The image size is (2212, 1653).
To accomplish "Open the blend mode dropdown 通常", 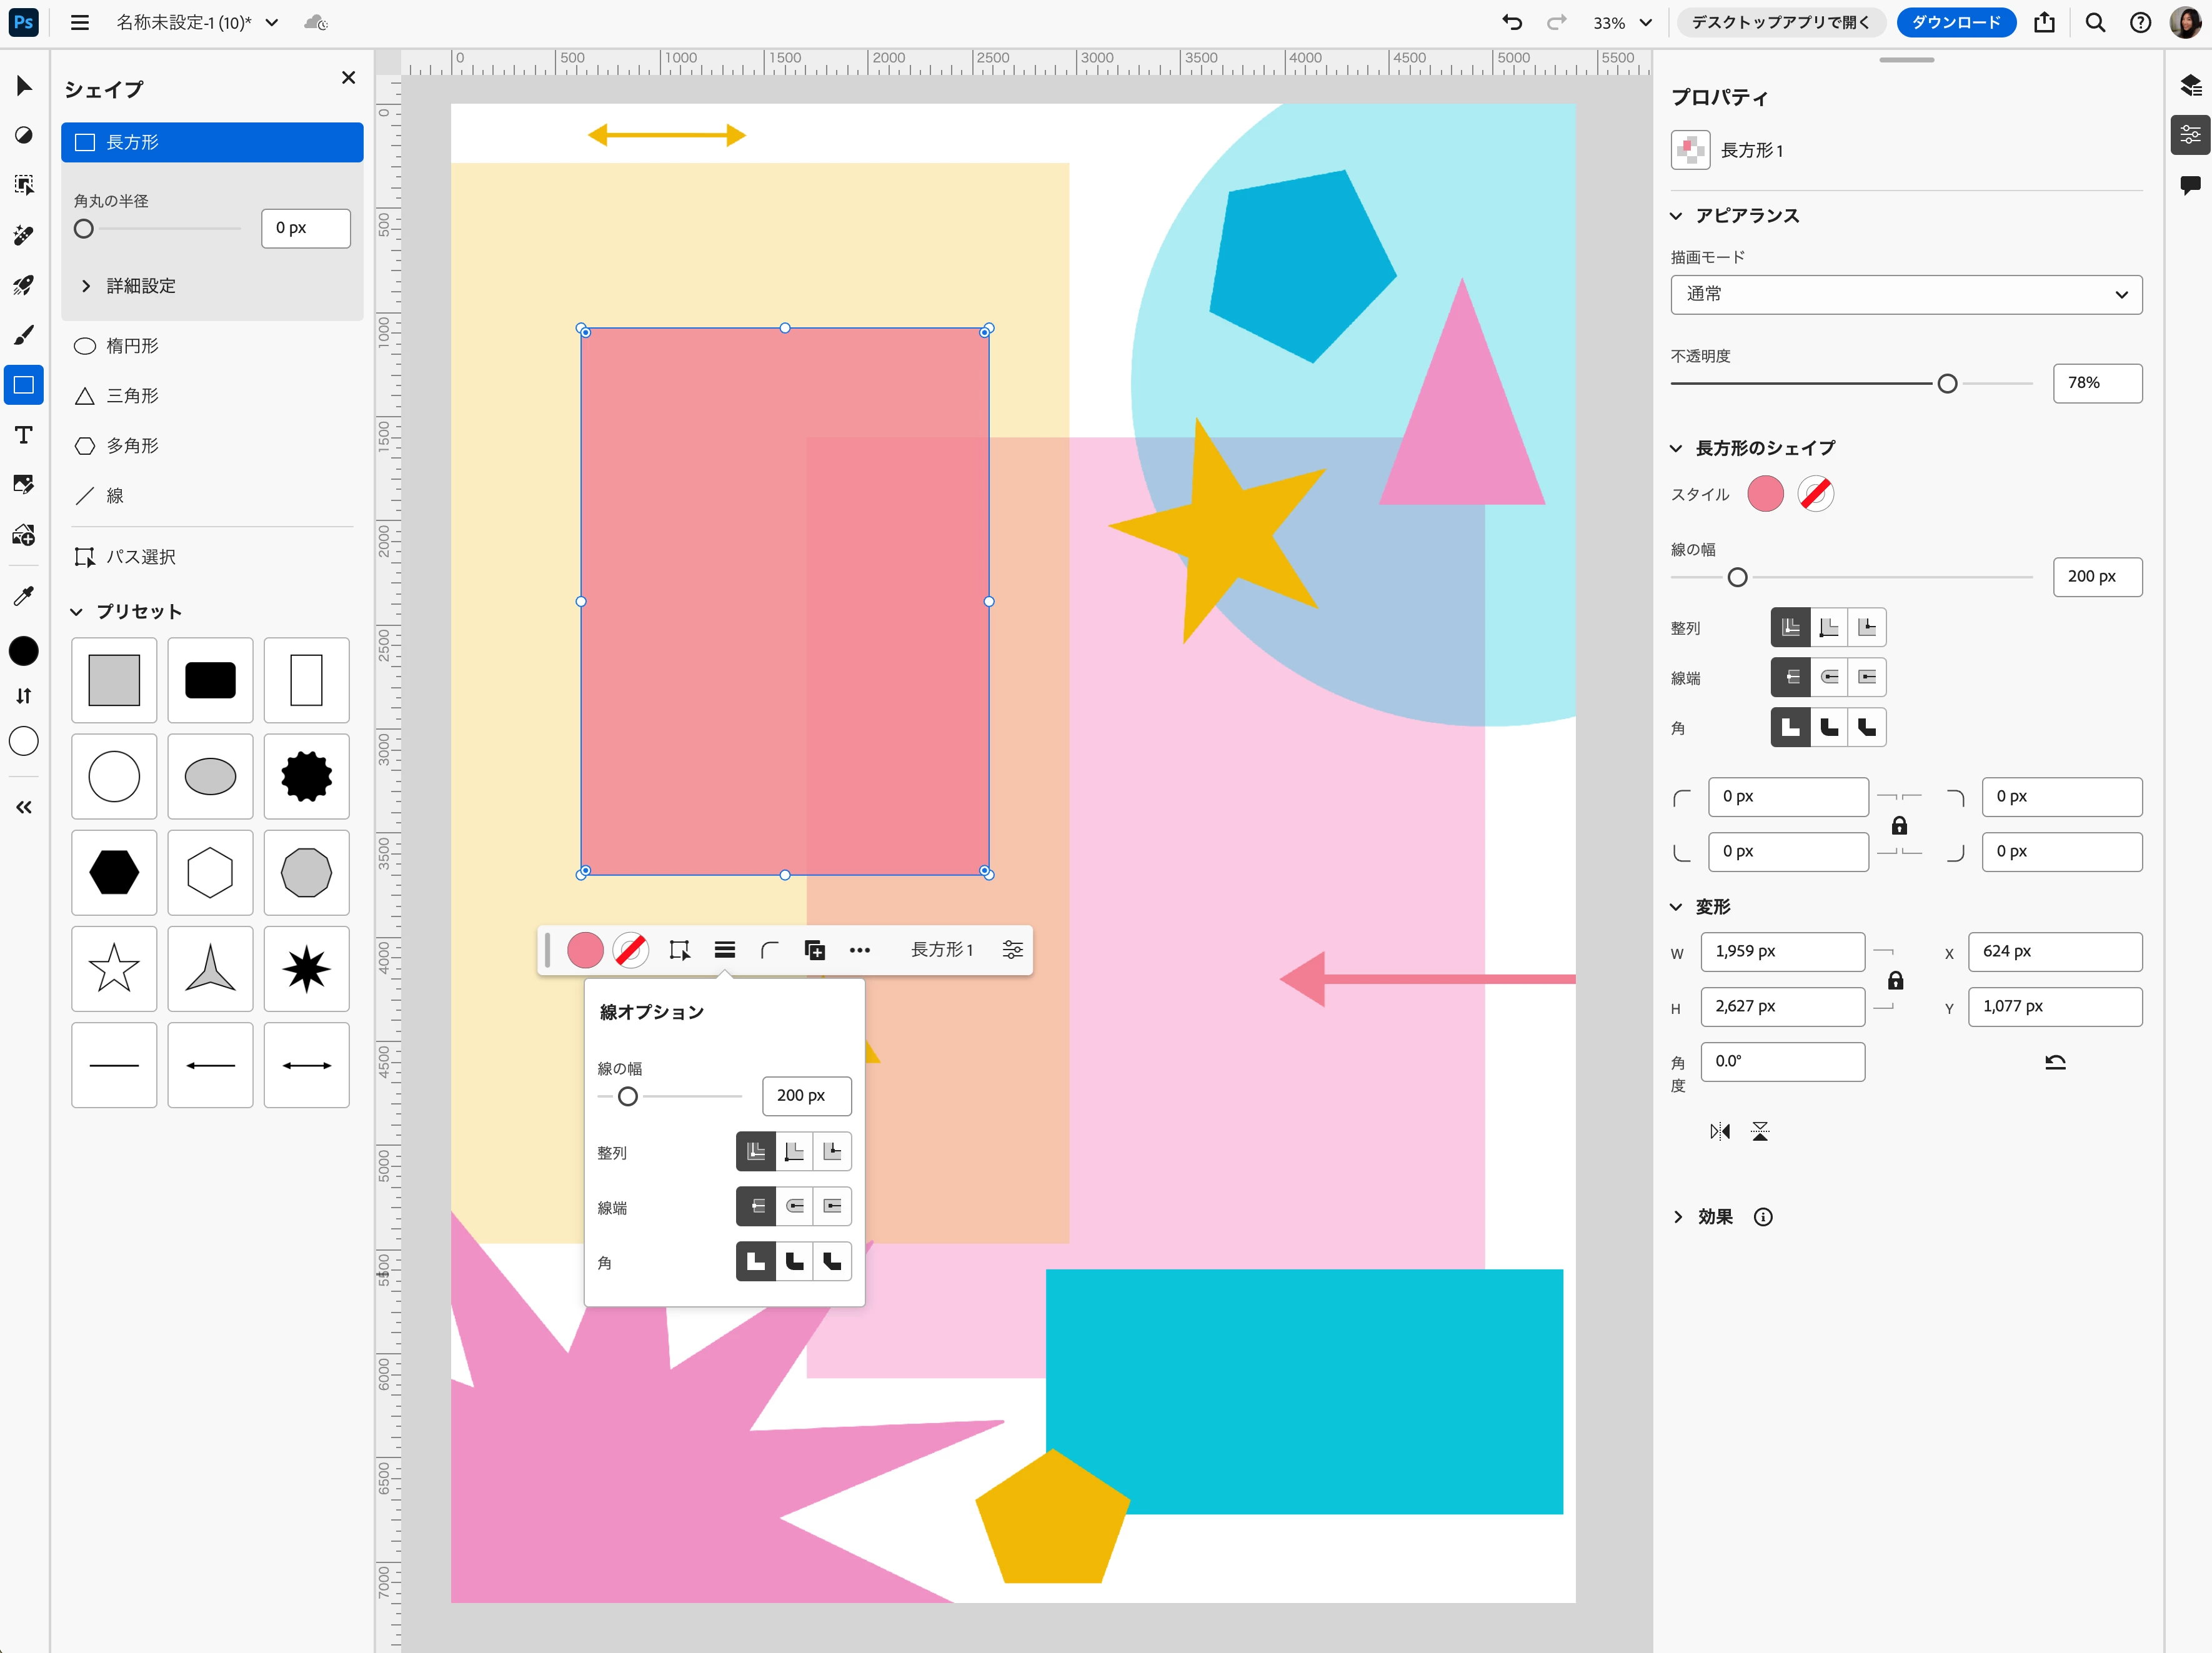I will 1905,295.
